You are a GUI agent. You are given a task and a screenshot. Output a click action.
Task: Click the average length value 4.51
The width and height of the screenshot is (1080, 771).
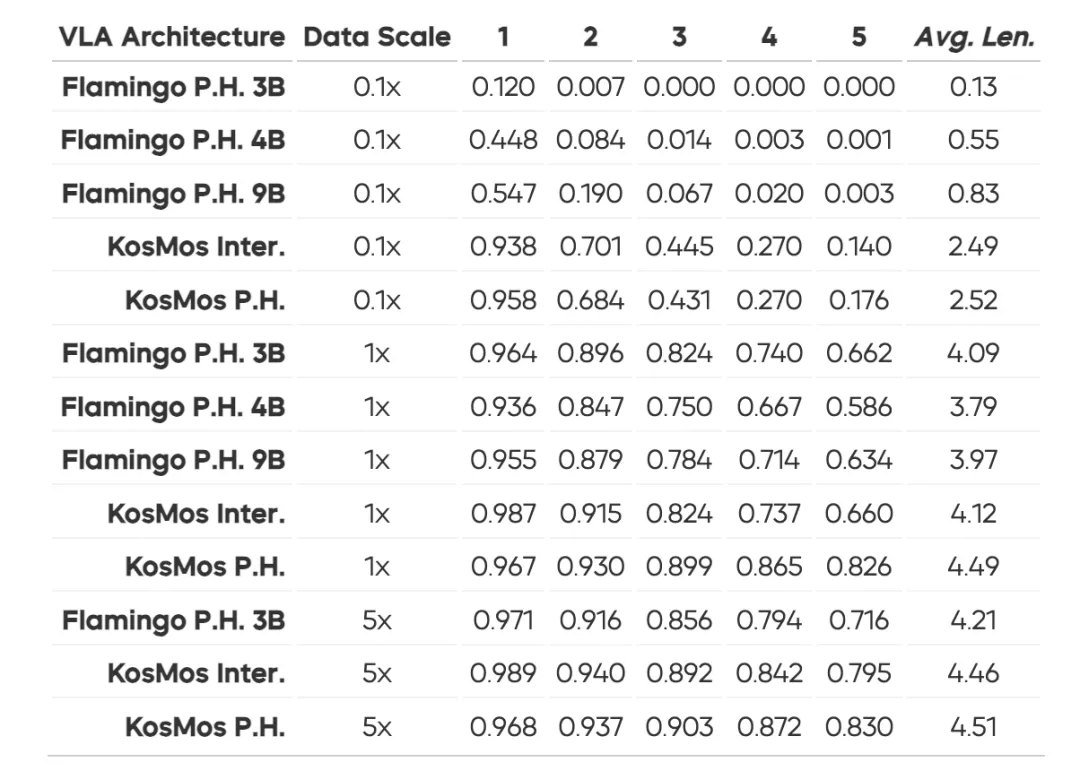973,727
